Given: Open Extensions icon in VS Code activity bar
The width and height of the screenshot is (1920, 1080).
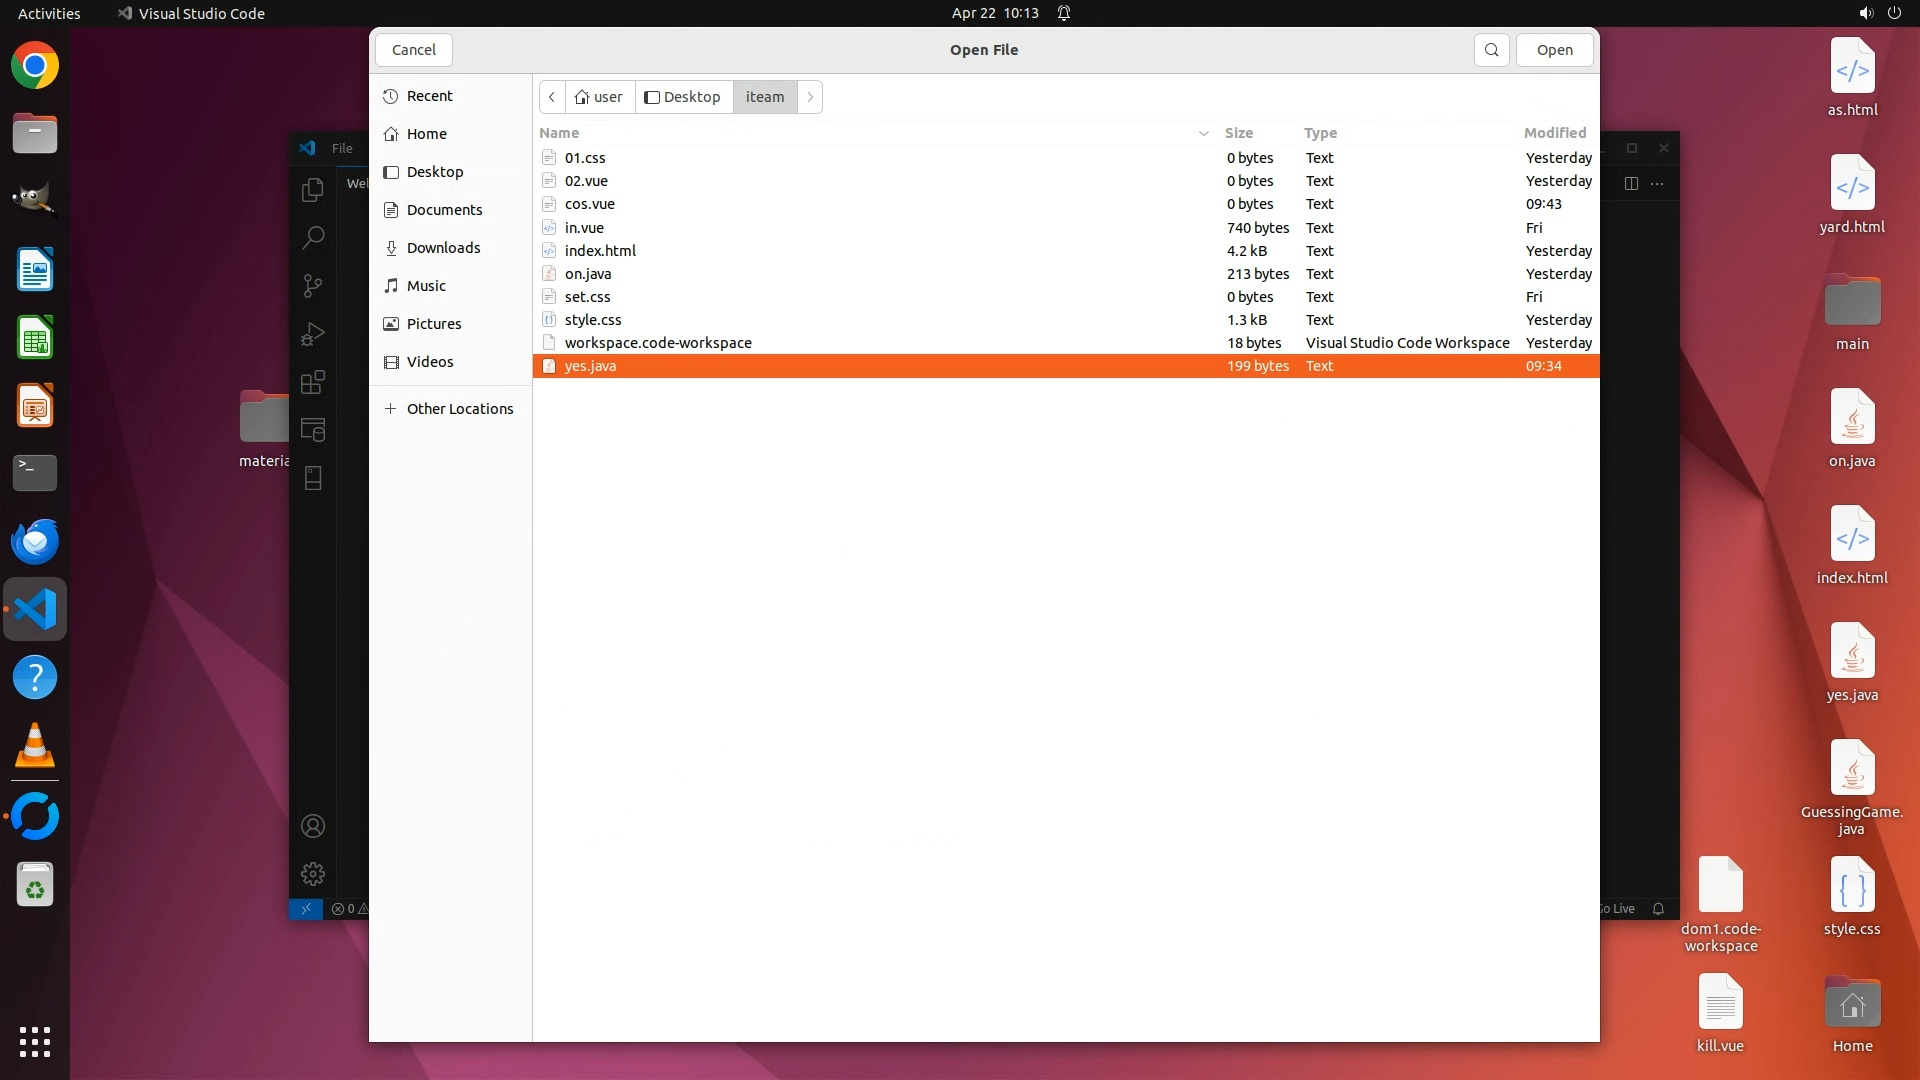Looking at the screenshot, I should pos(313,382).
